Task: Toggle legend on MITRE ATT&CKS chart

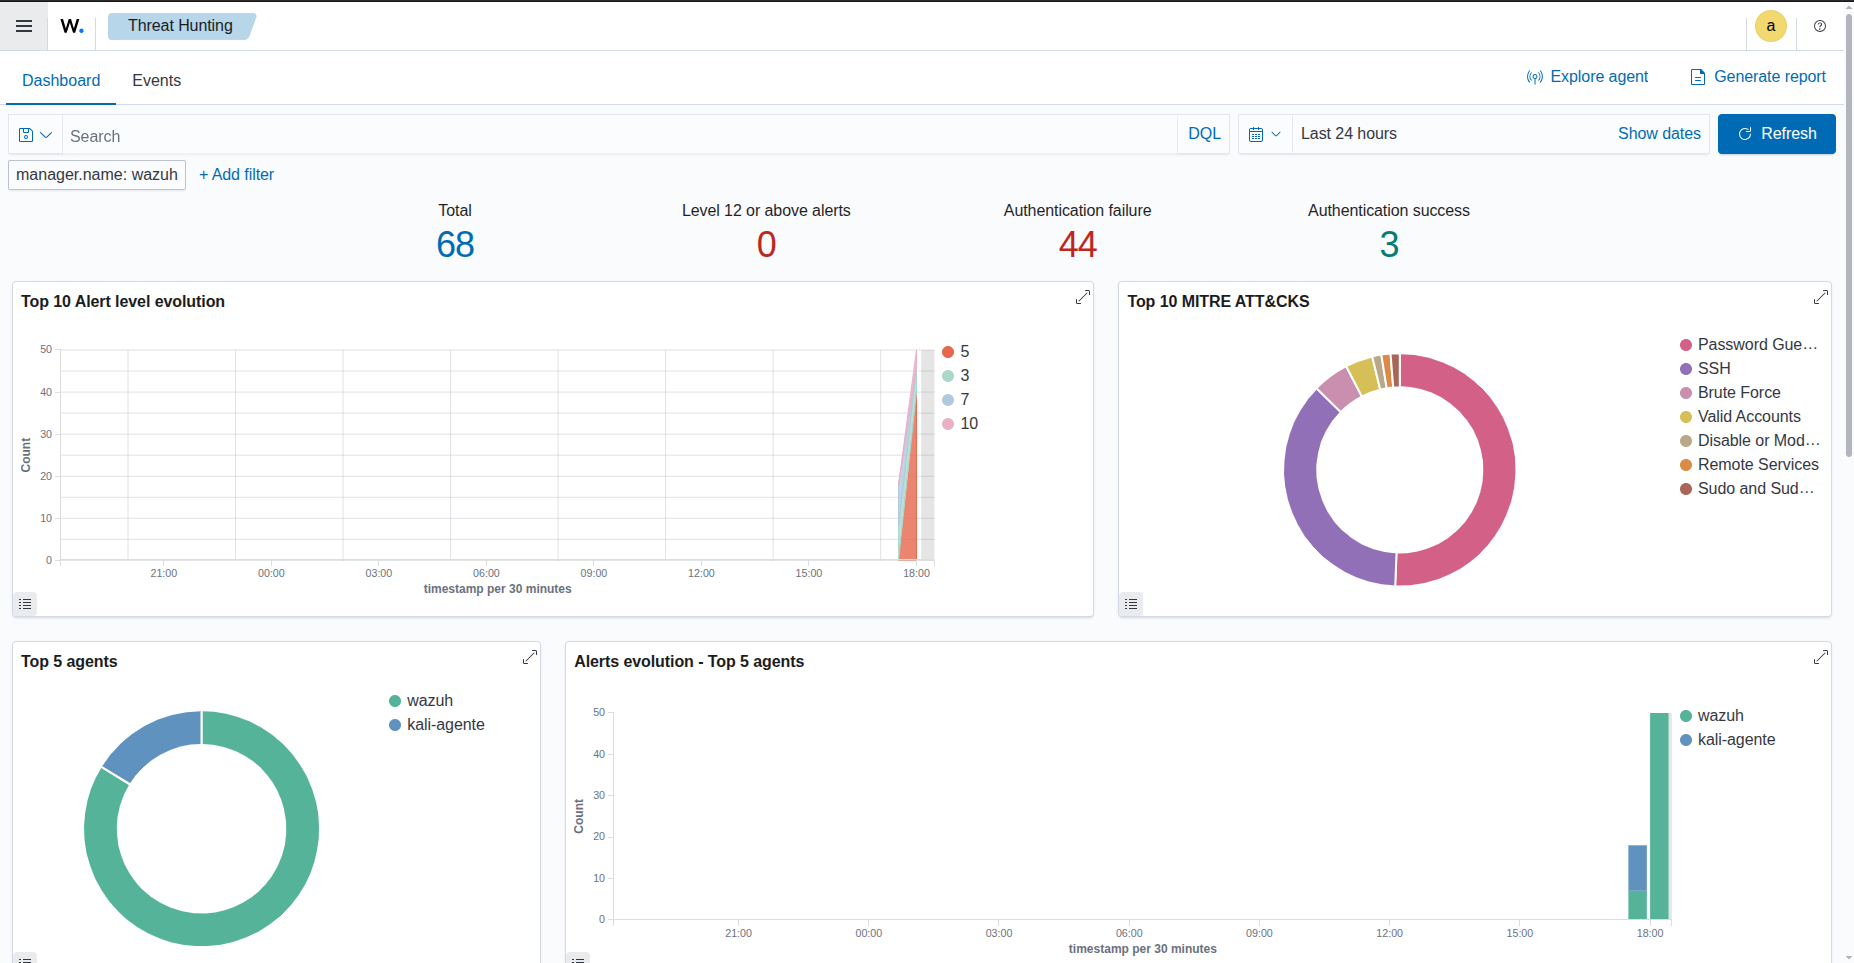Action: [x=1131, y=604]
